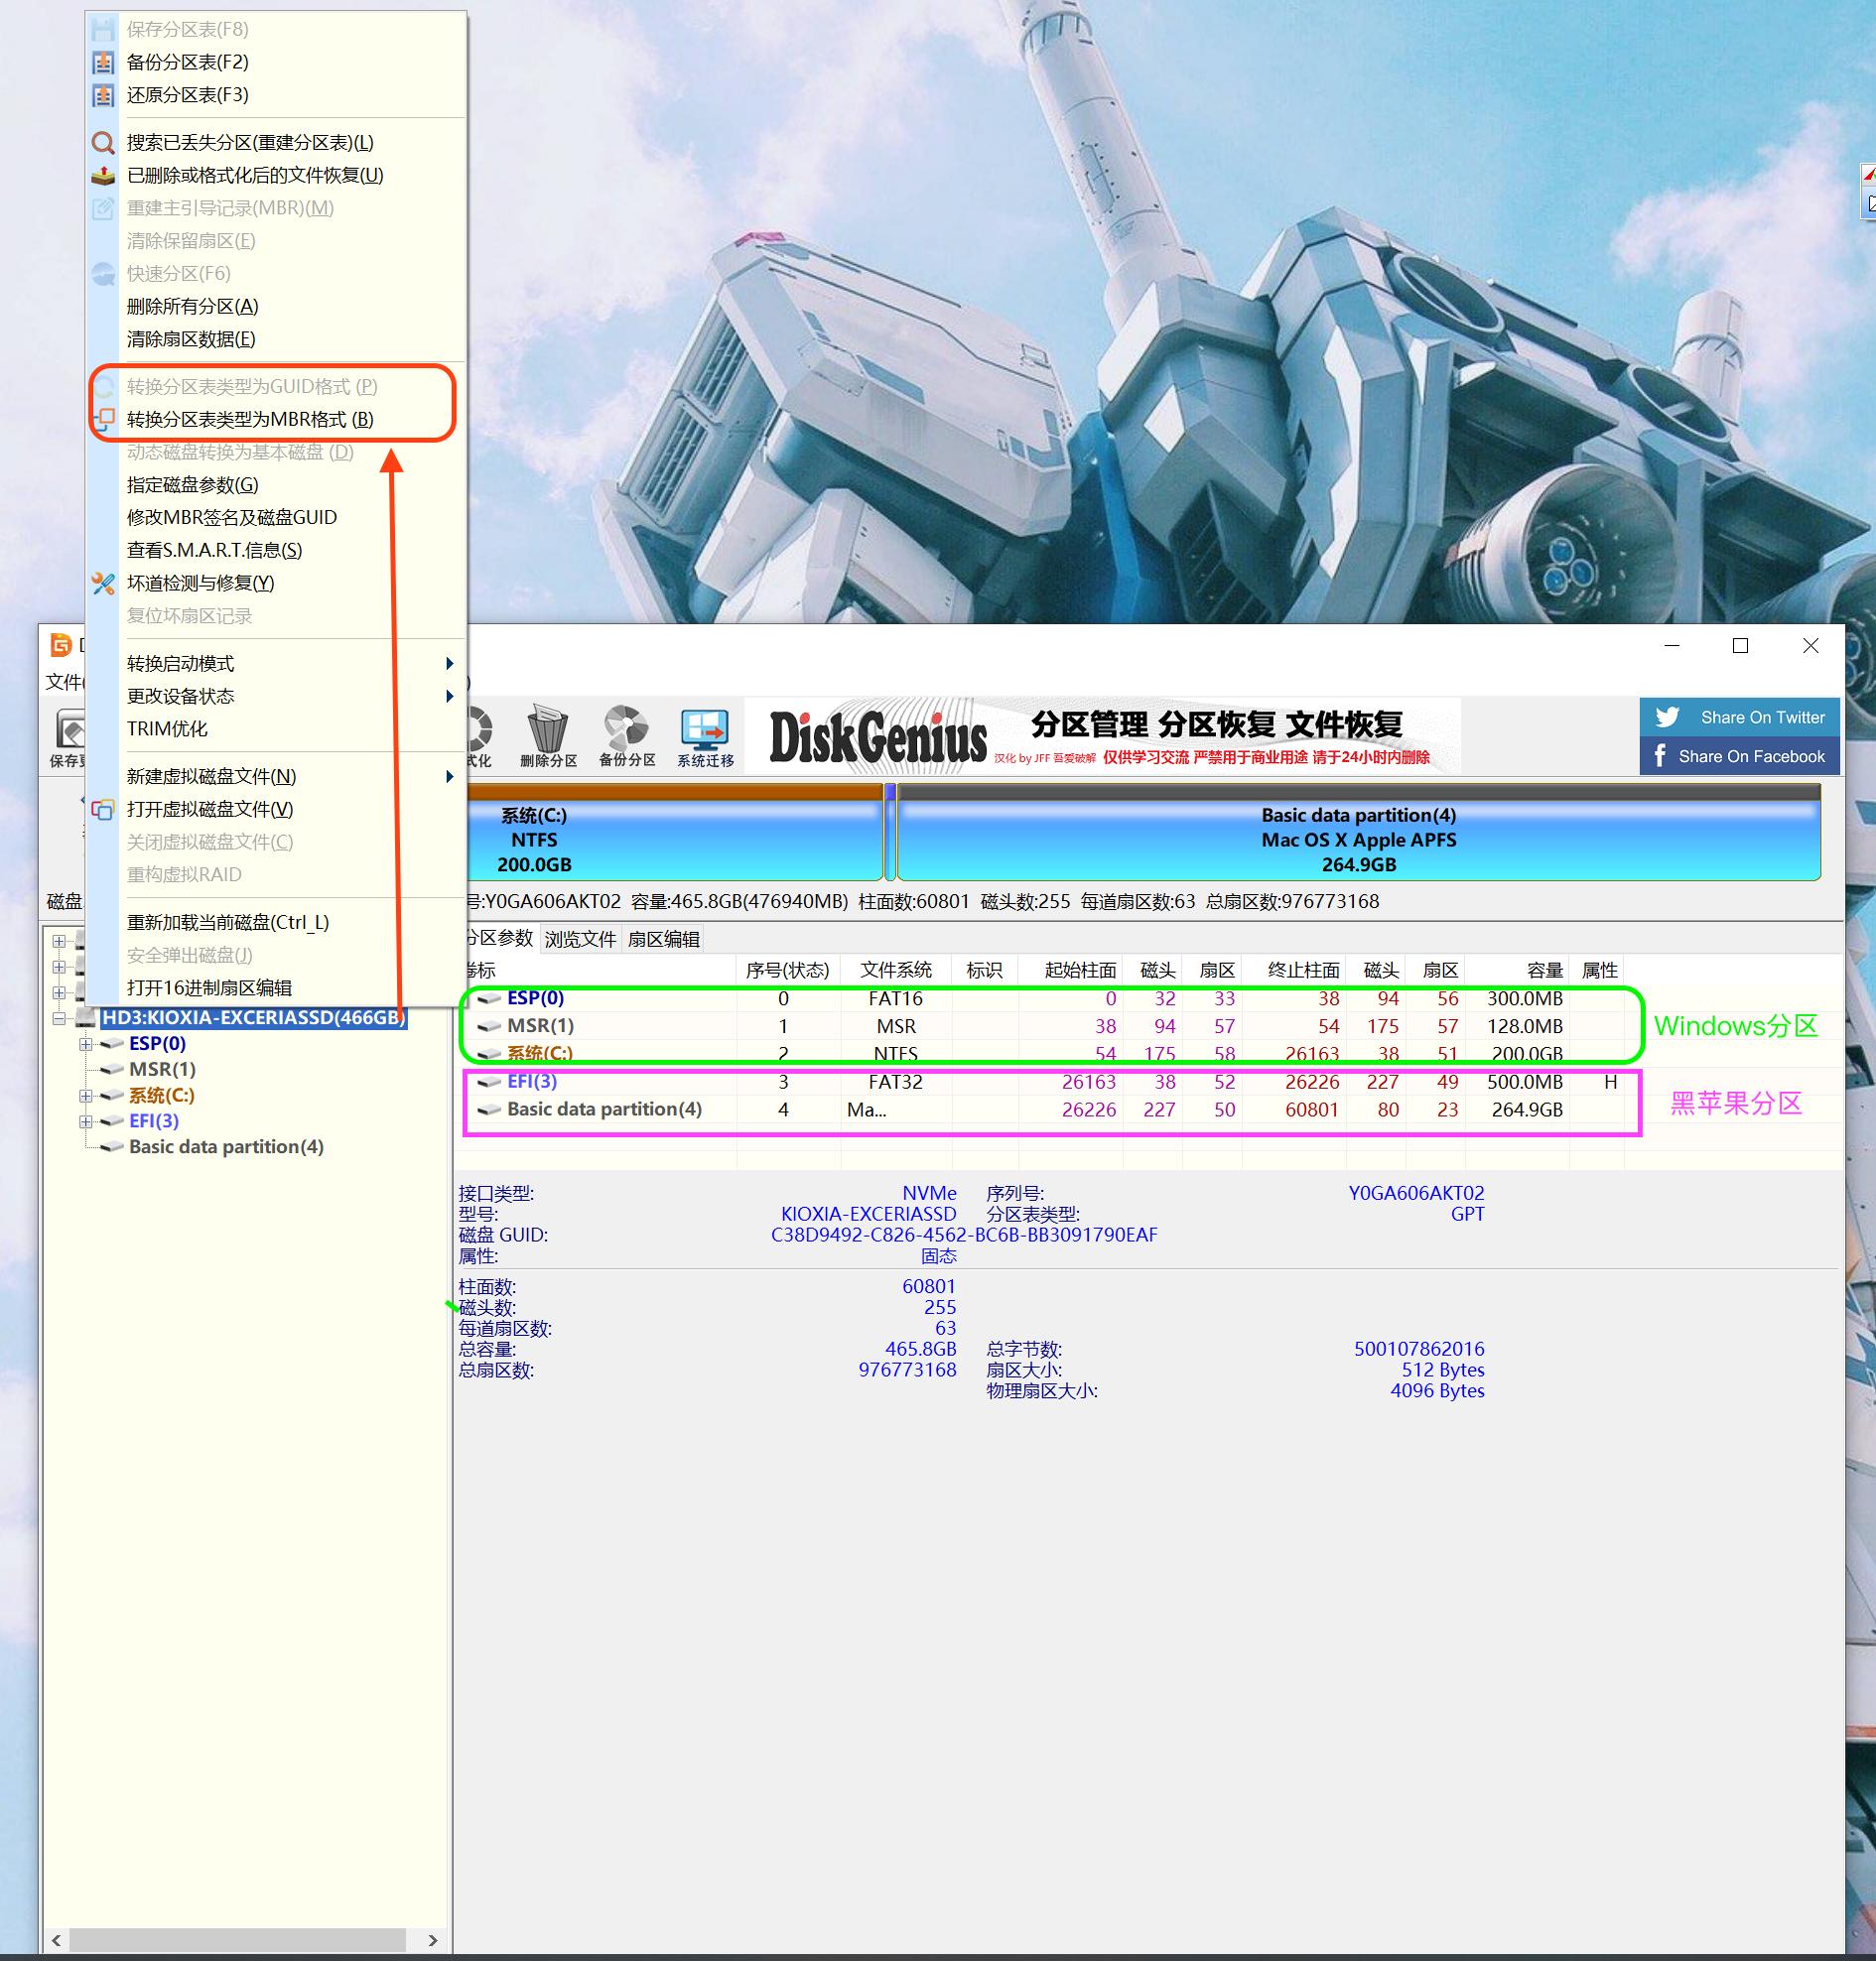Expand the 转换启动模式 submenu
Screen dimensions: 1876x1961
(x=276, y=663)
